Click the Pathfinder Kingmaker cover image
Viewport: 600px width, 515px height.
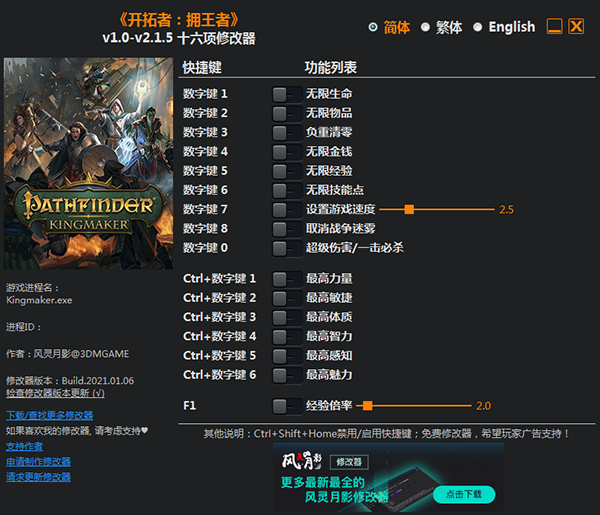(x=88, y=163)
